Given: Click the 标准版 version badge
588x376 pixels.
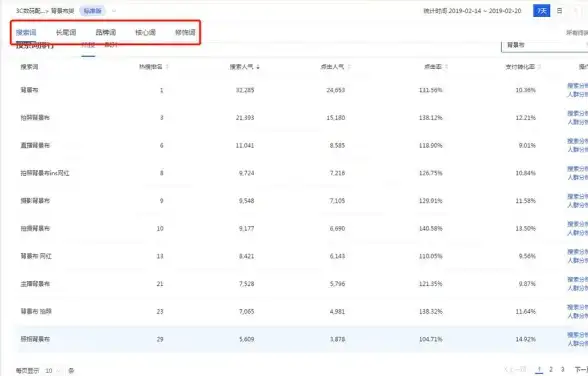Looking at the screenshot, I should (x=92, y=11).
